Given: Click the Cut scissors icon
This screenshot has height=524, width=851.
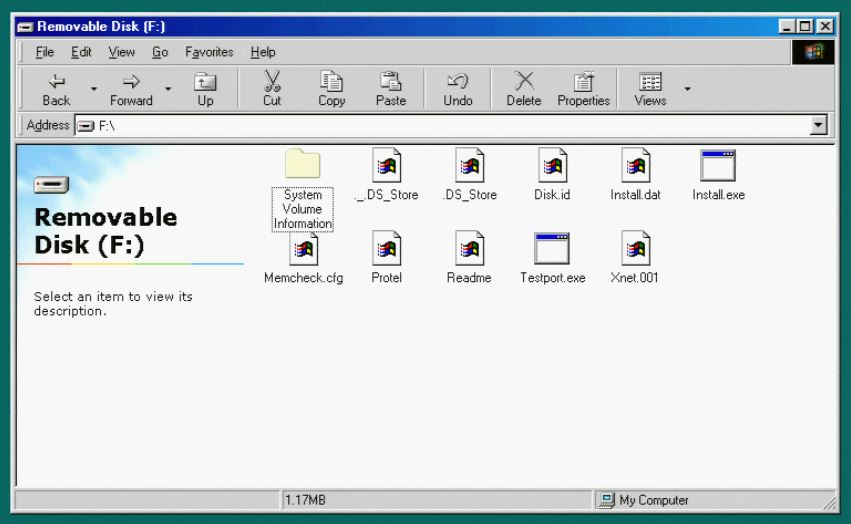Looking at the screenshot, I should point(272,82).
